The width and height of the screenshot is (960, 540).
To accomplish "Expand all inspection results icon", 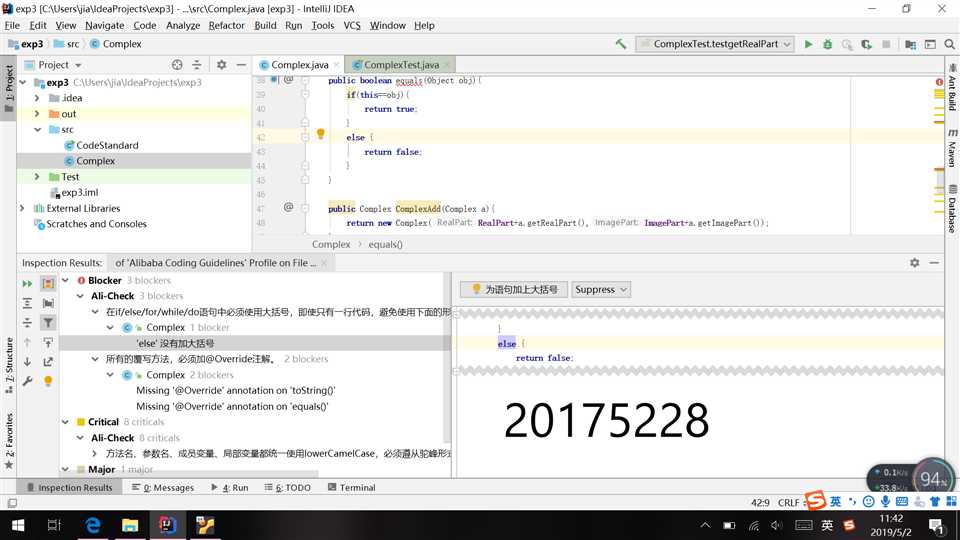I will click(28, 303).
